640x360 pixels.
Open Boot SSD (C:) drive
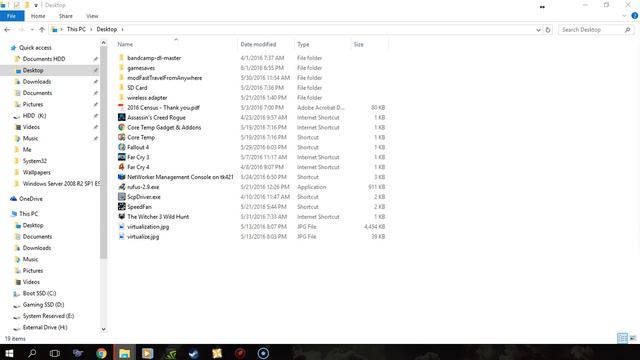pos(39,293)
